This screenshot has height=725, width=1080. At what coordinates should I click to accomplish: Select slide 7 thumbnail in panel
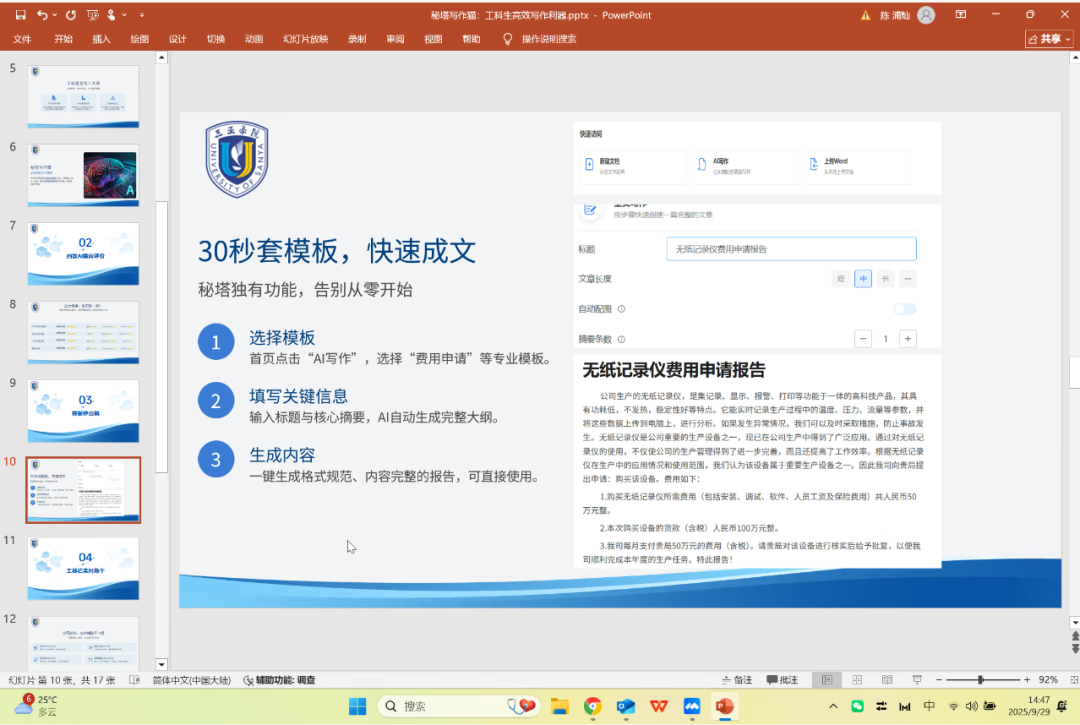pos(83,254)
